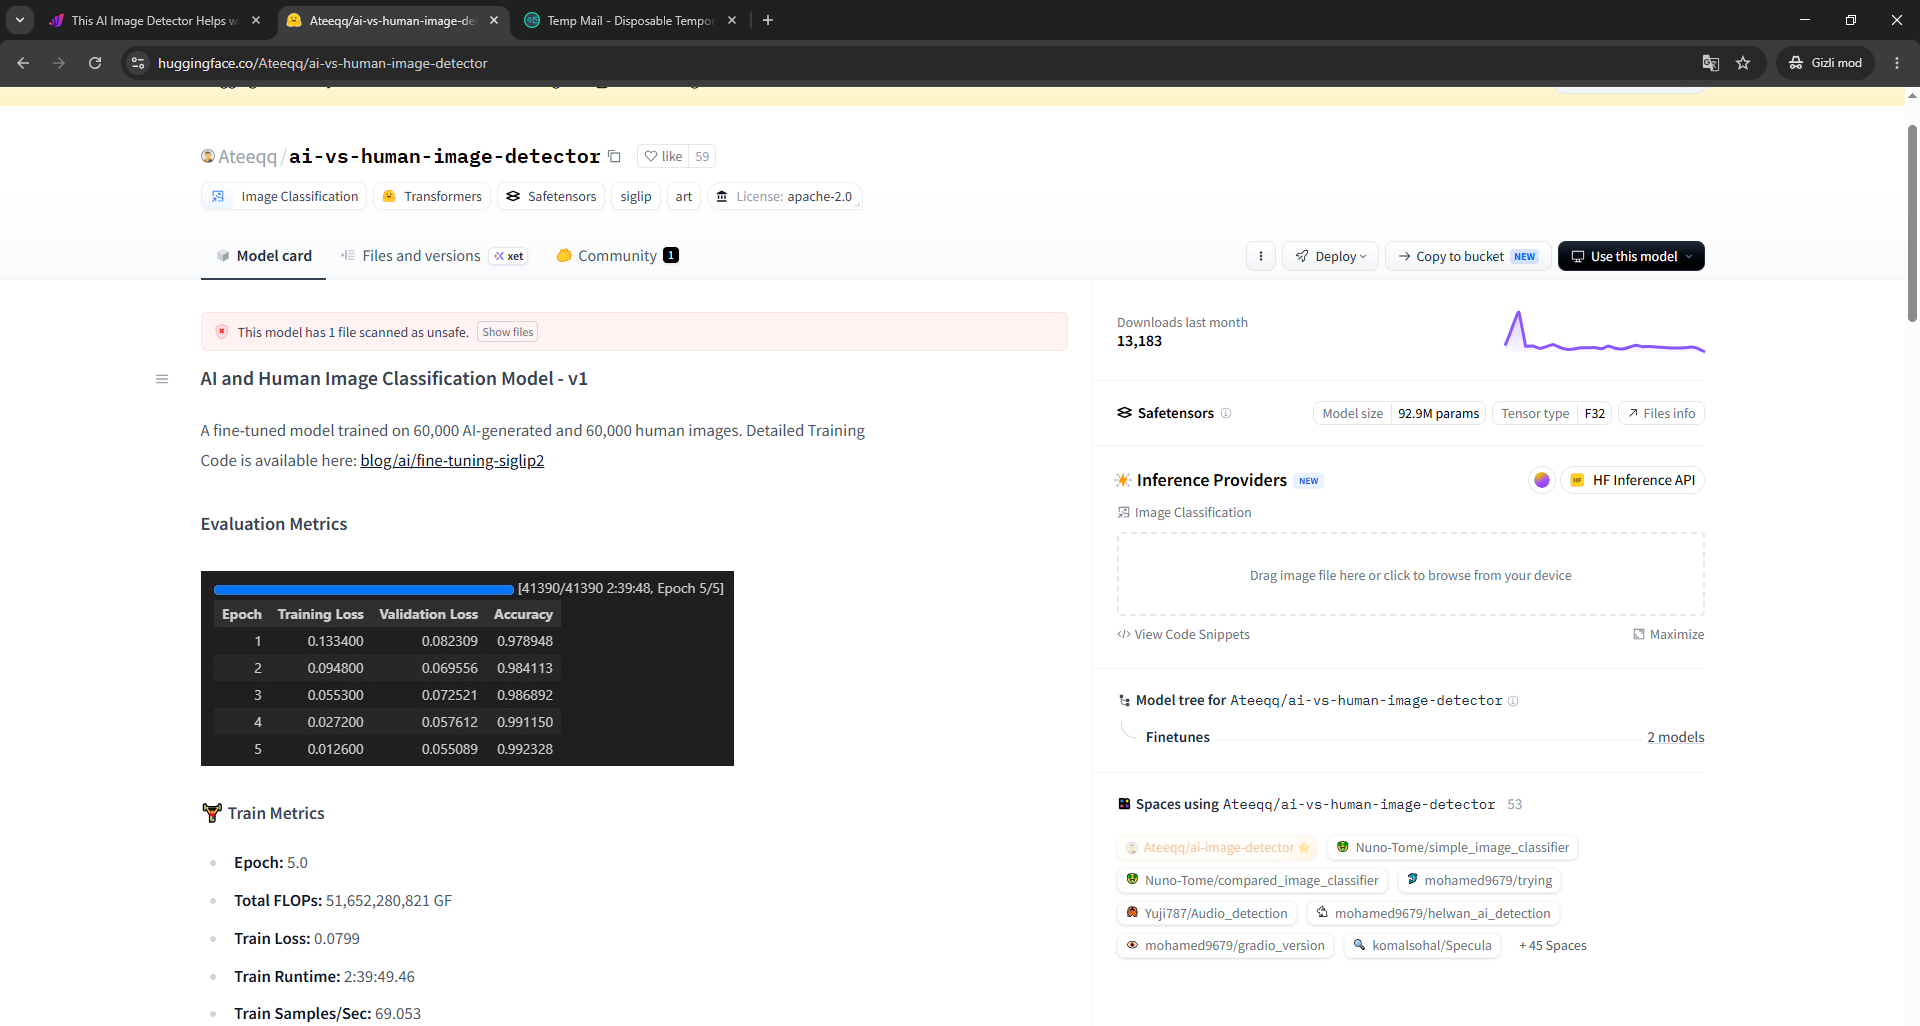Click the browser forward arrow
The image size is (1920, 1026).
[x=59, y=63]
